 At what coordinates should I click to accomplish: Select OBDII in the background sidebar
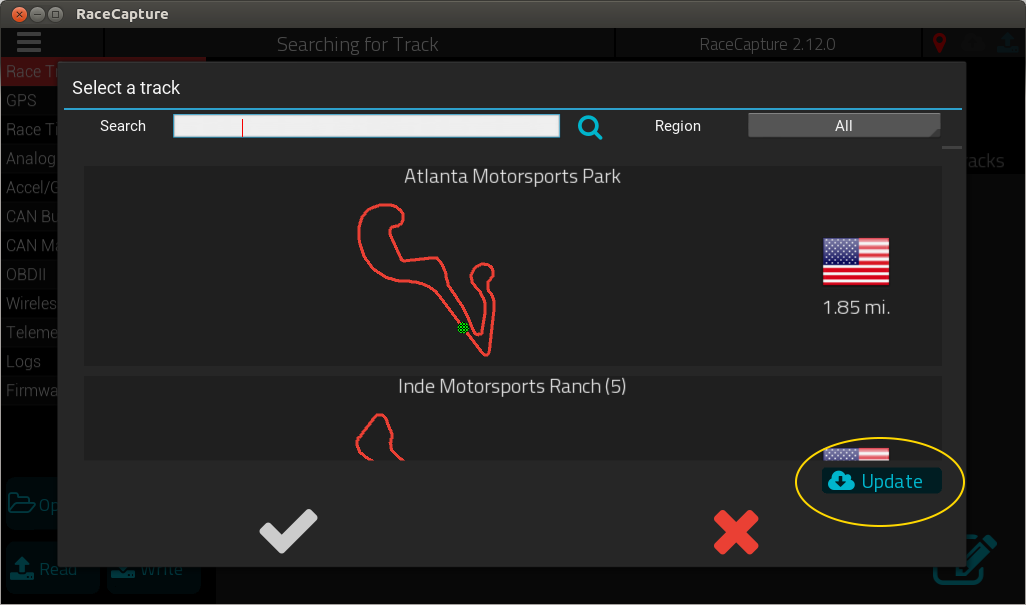pyautogui.click(x=29, y=274)
